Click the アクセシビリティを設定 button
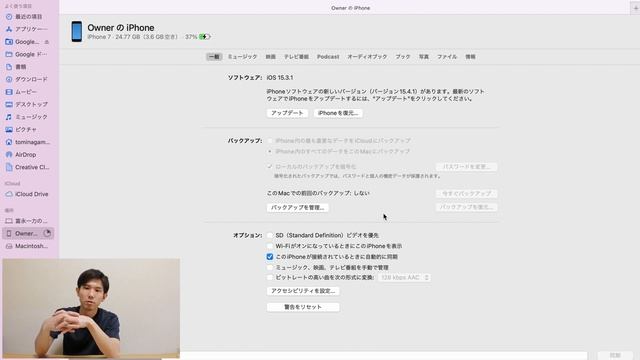 [303, 291]
